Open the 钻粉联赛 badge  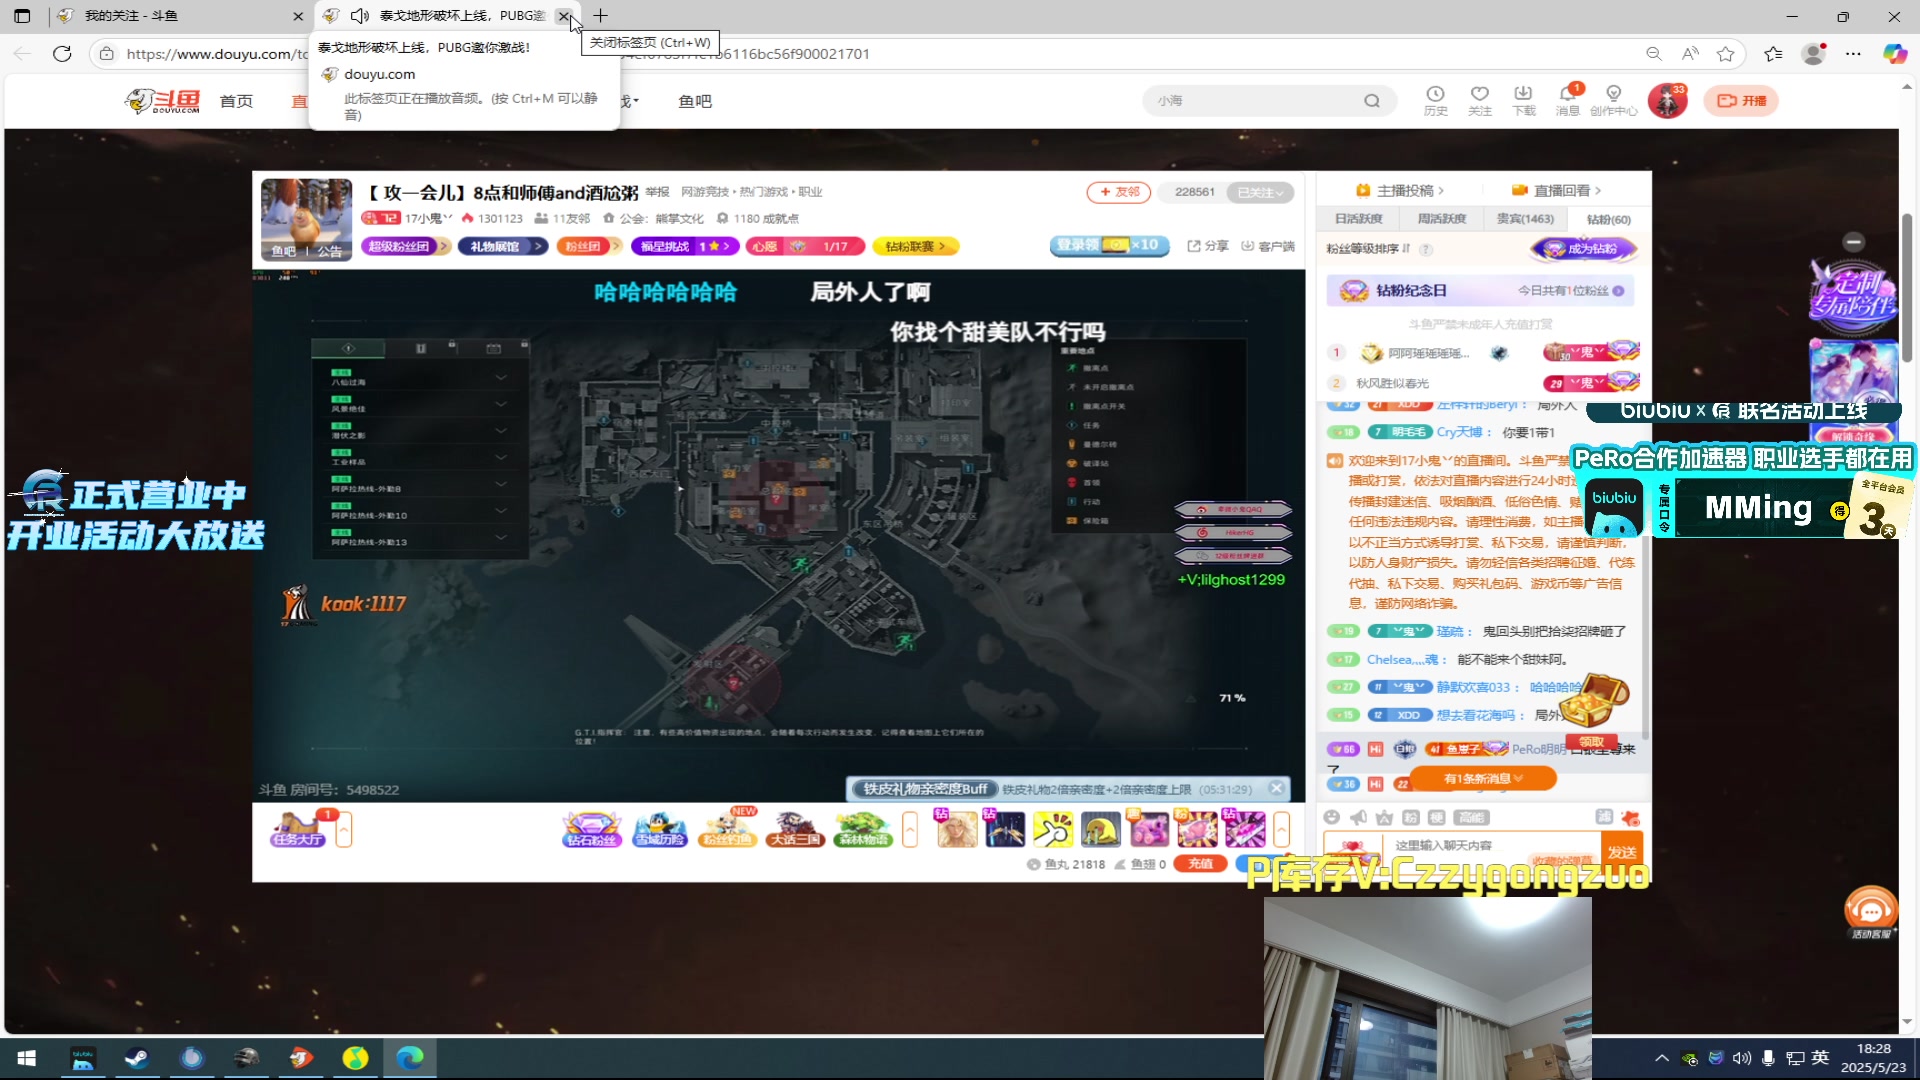[x=915, y=246]
